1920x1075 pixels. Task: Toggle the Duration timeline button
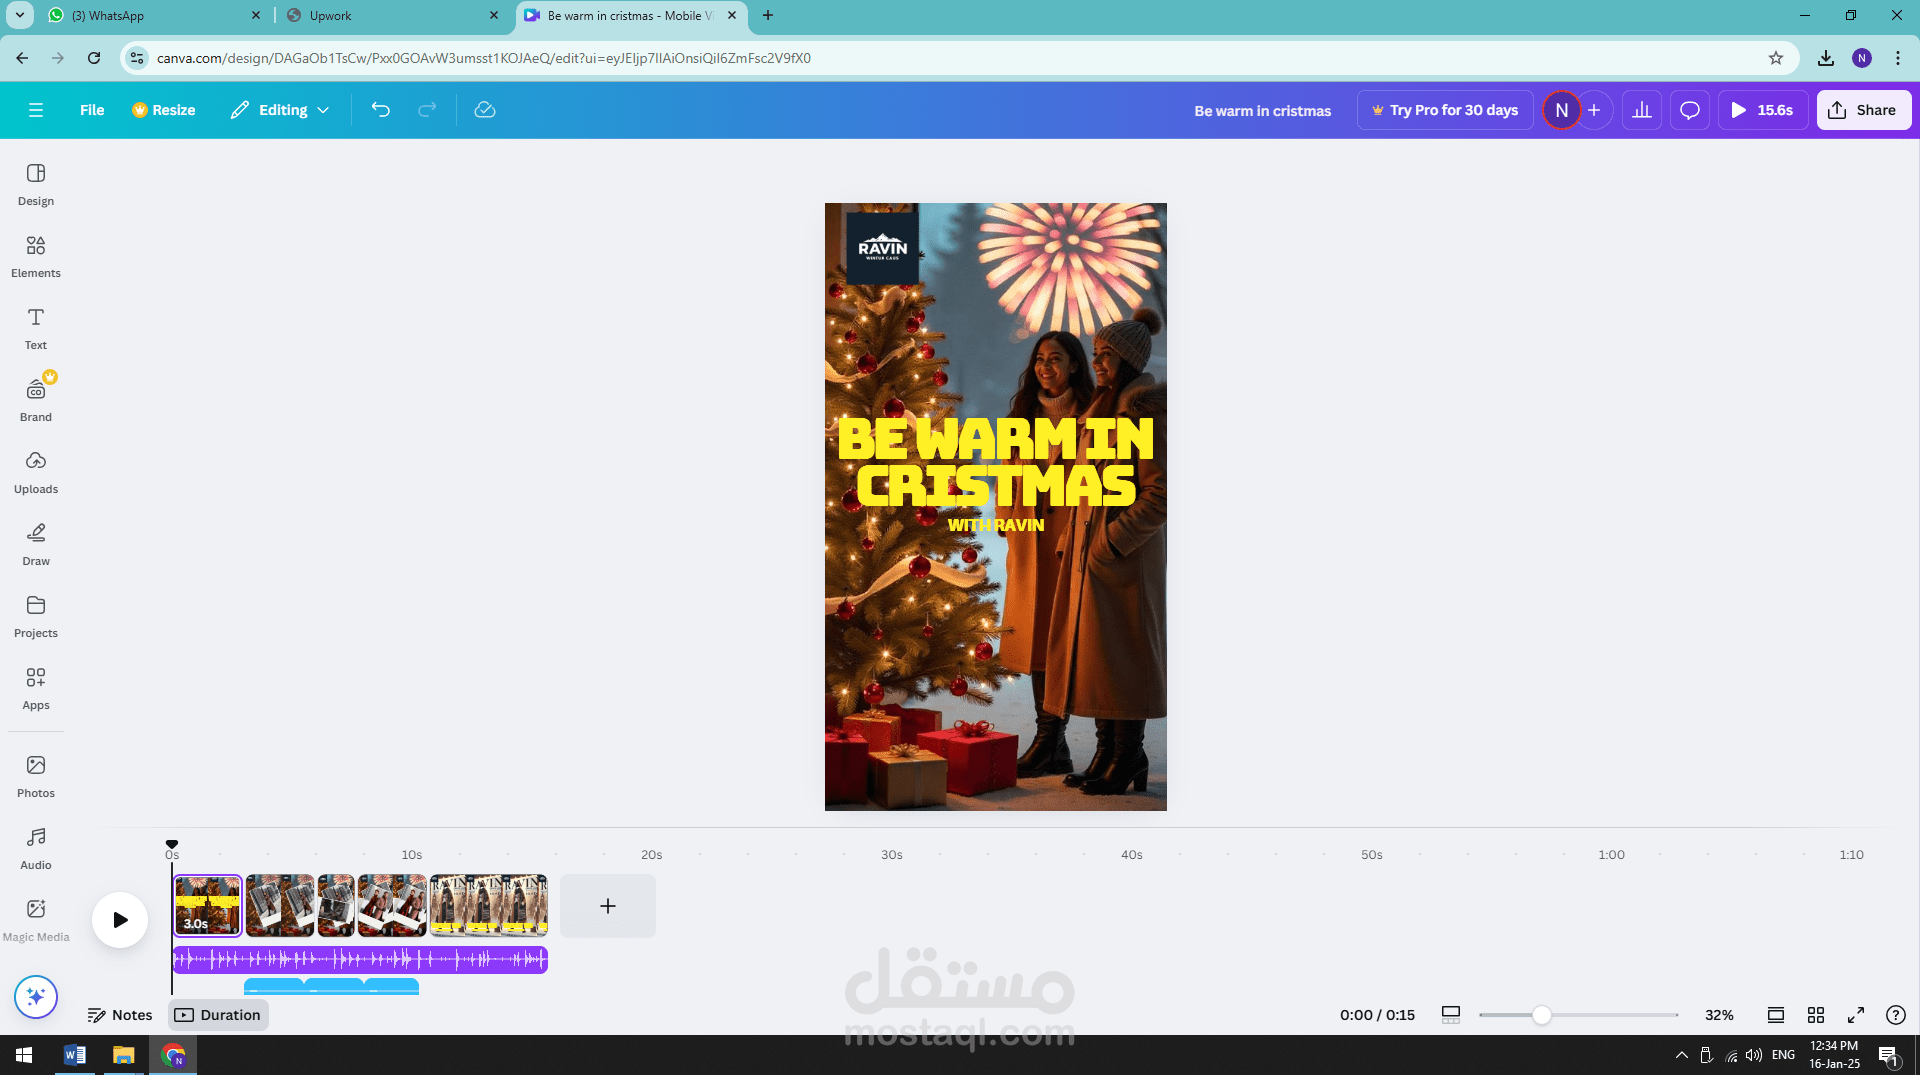(x=218, y=1015)
